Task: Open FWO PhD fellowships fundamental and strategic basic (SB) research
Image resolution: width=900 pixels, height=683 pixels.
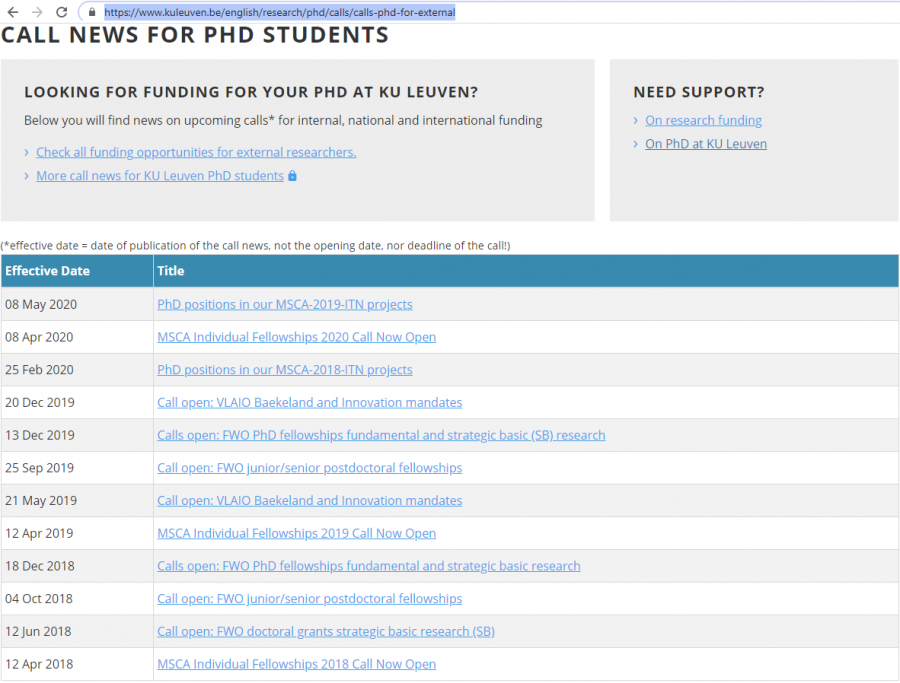Action: pos(381,435)
